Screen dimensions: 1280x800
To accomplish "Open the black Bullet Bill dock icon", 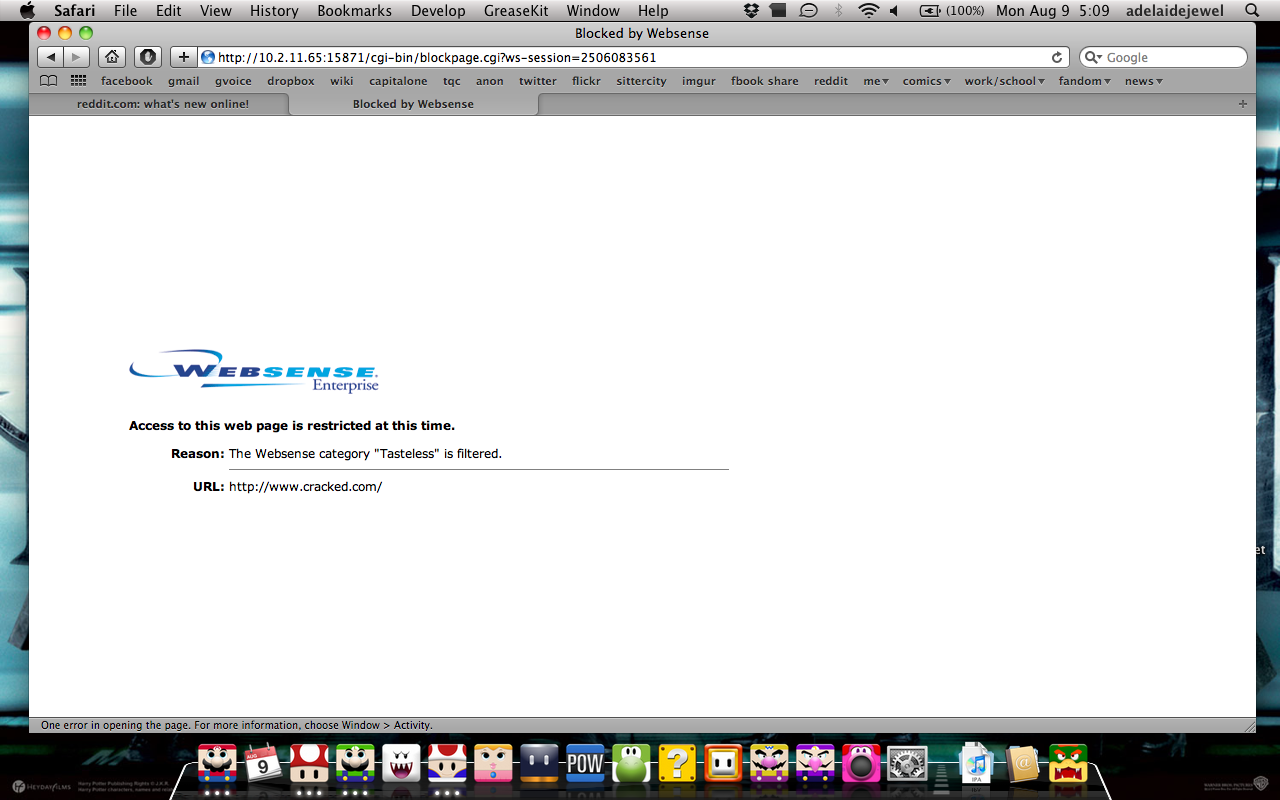I will tap(539, 764).
